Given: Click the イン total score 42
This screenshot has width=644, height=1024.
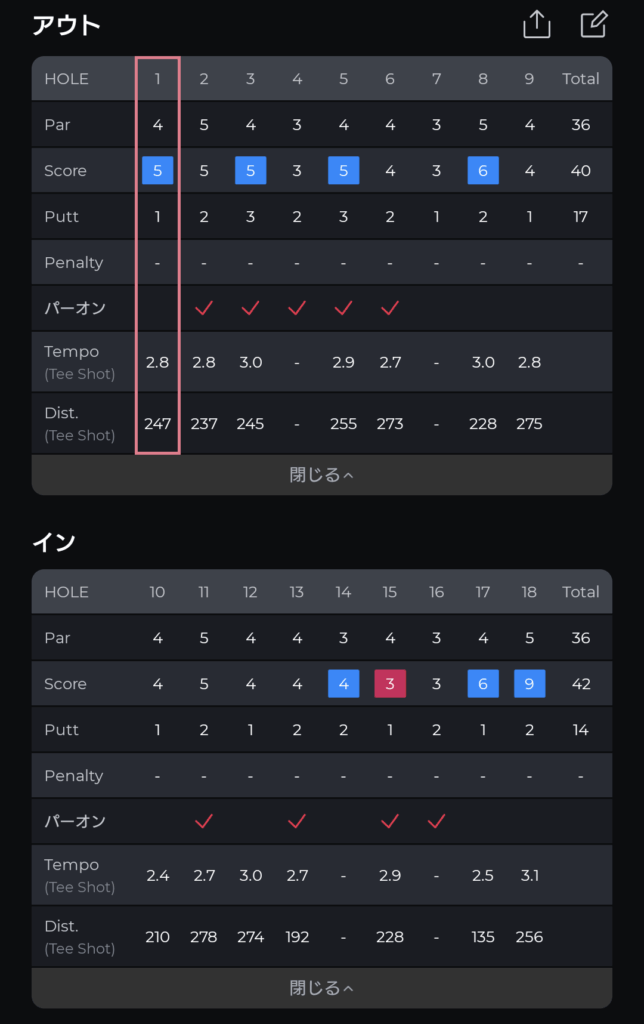Looking at the screenshot, I should [581, 684].
